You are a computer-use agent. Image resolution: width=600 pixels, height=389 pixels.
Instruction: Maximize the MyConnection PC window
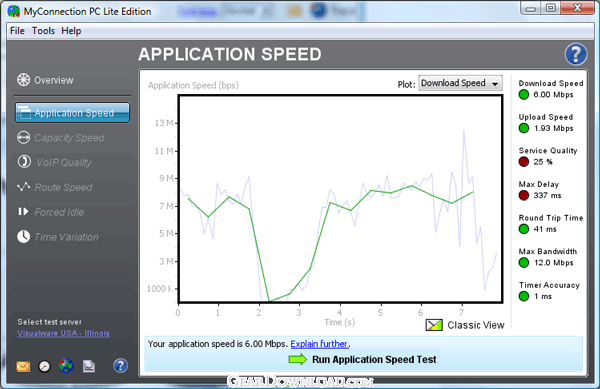[x=550, y=8]
